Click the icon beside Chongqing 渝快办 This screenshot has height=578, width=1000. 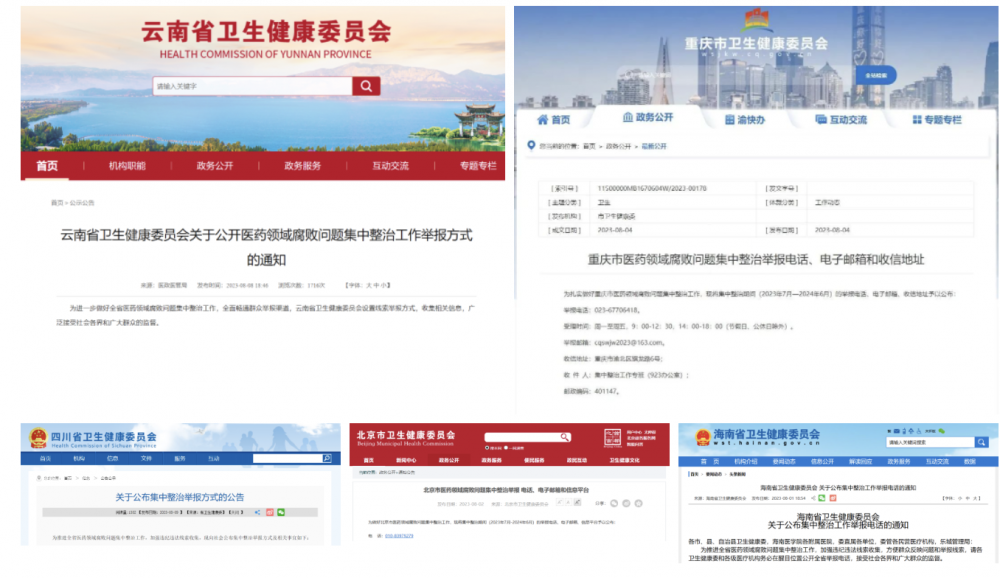pyautogui.click(x=730, y=119)
